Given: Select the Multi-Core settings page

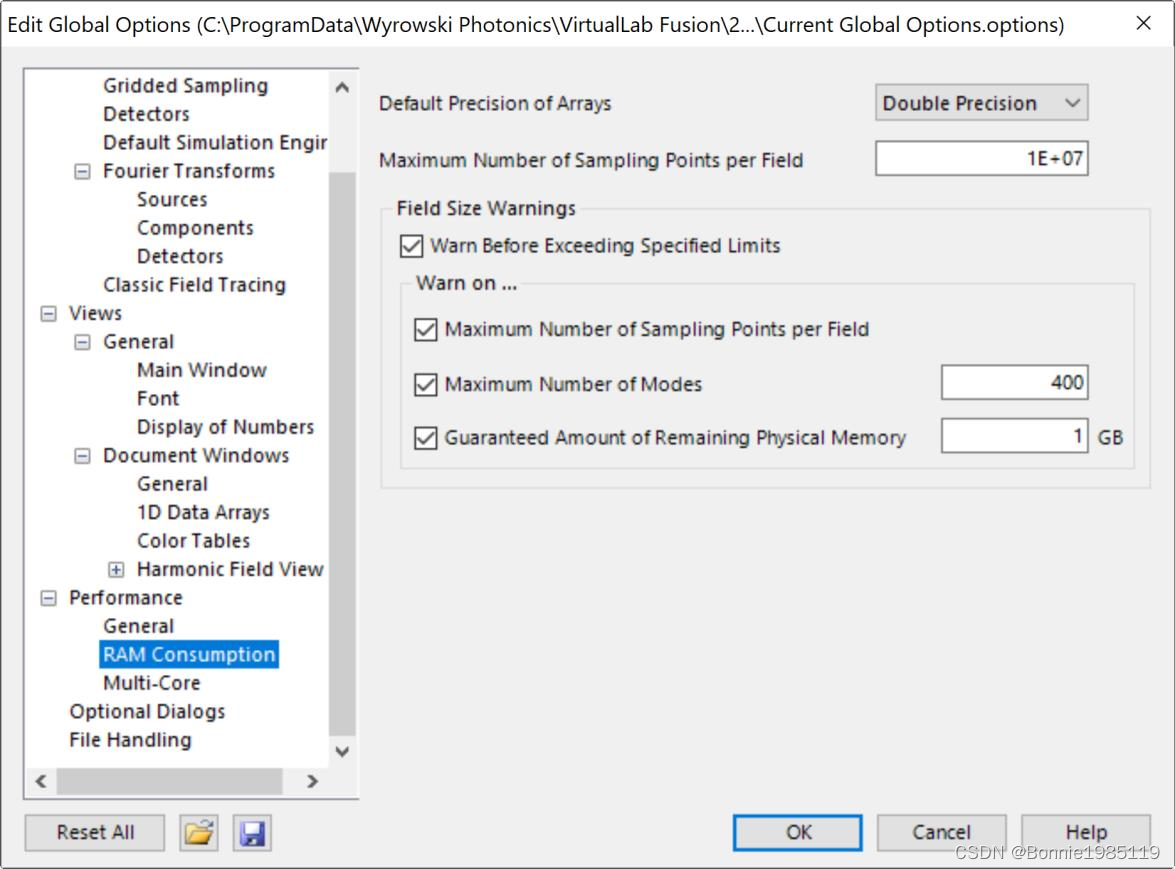Looking at the screenshot, I should (151, 682).
